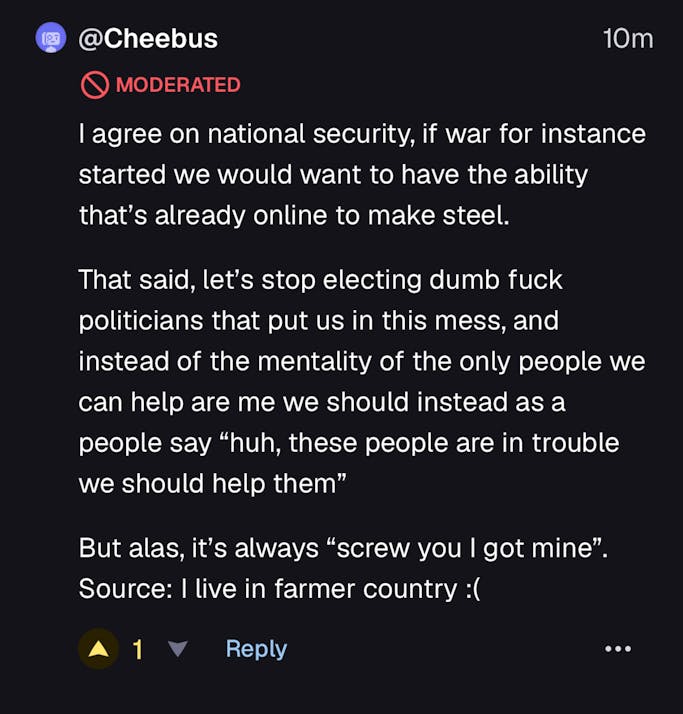Click the "Source: I live in farmer country" line
Viewport: 683px width, 714px height.
click(268, 588)
